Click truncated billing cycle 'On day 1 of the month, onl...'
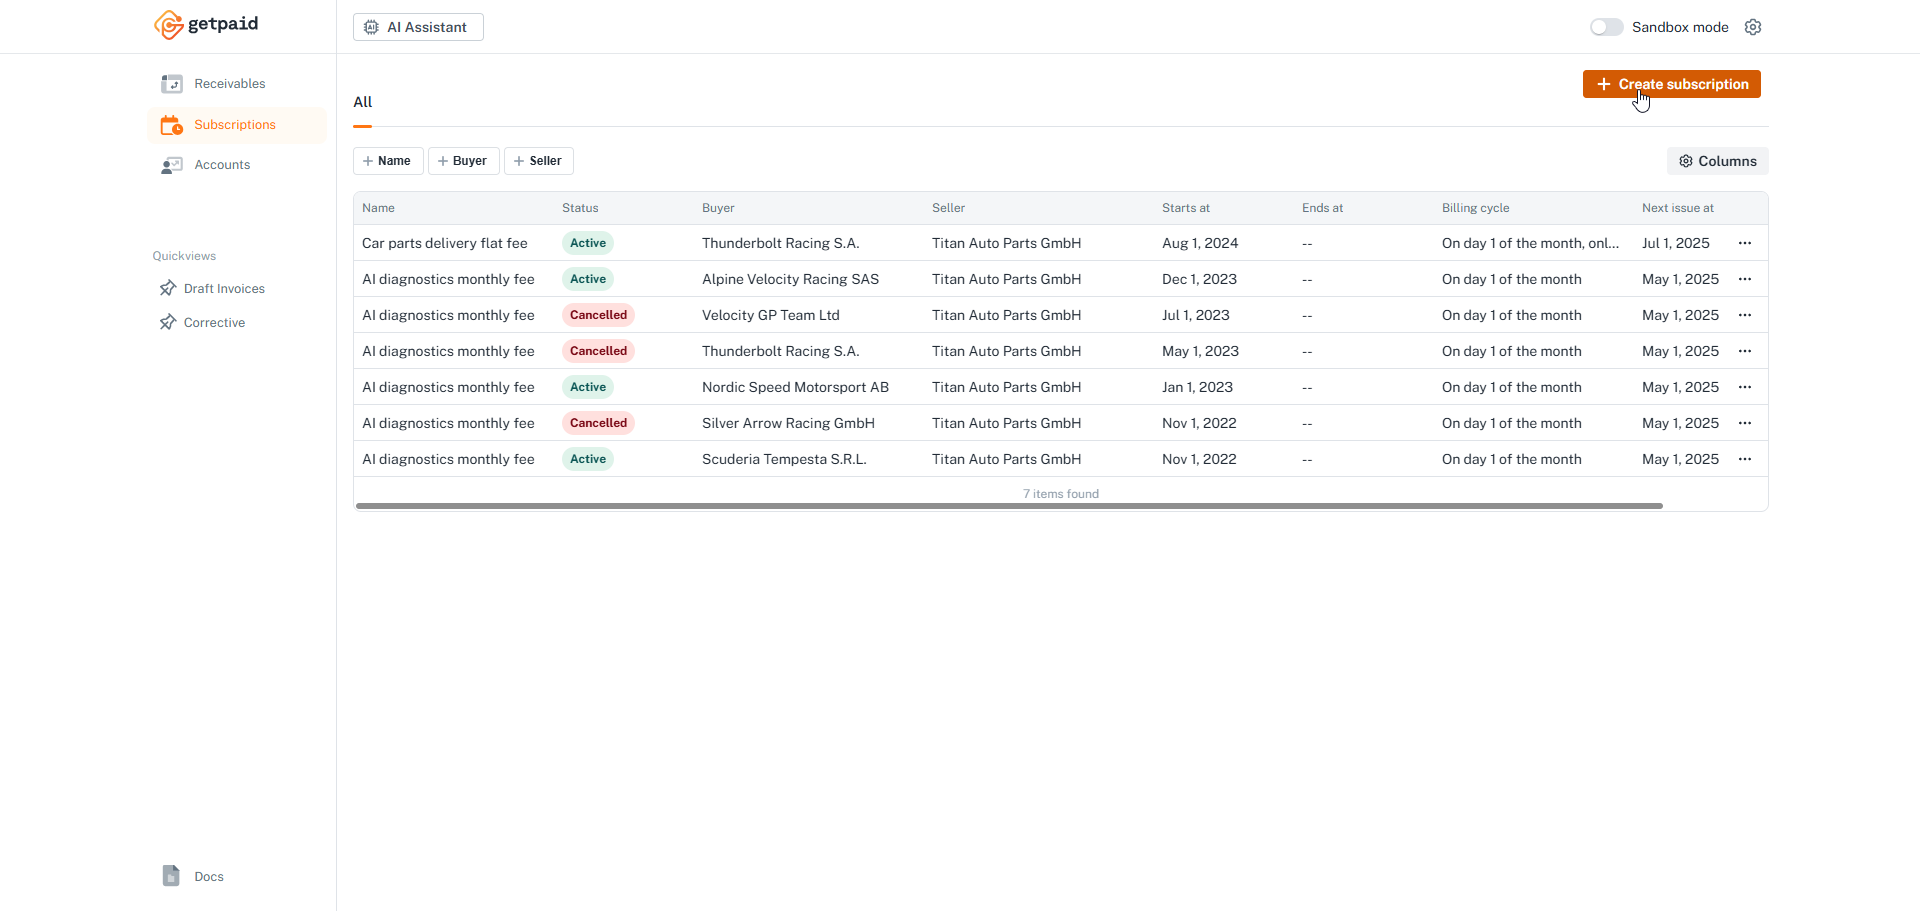Screen dimensions: 1920x911 point(1530,243)
